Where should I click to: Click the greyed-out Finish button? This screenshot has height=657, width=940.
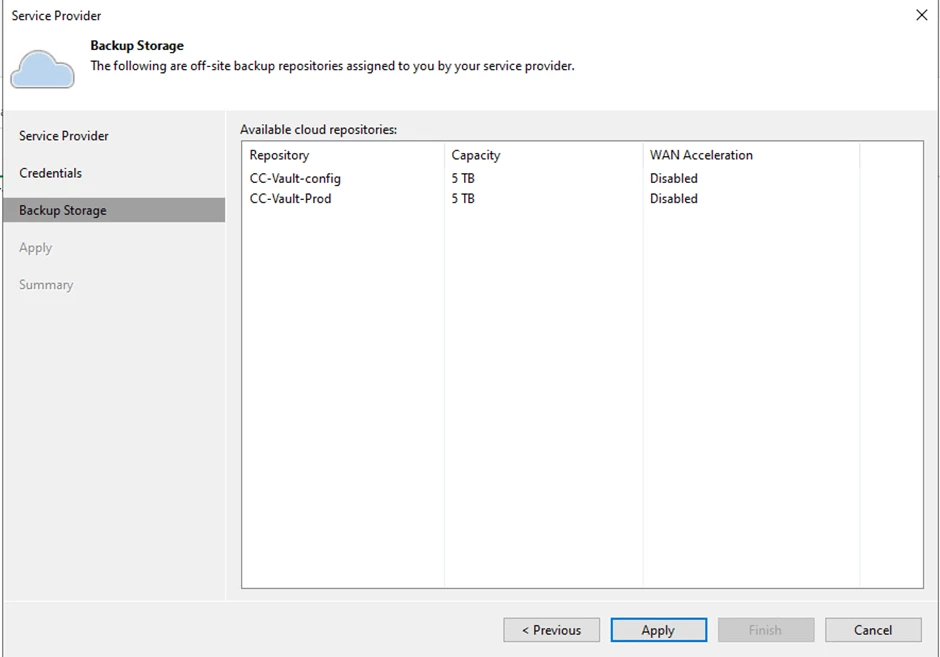766,630
